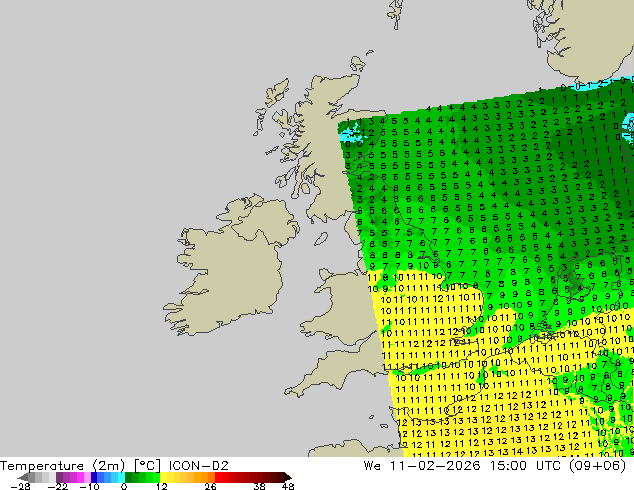Click the 'ICON-D2' model name label
This screenshot has width=634, height=490.
click(199, 466)
